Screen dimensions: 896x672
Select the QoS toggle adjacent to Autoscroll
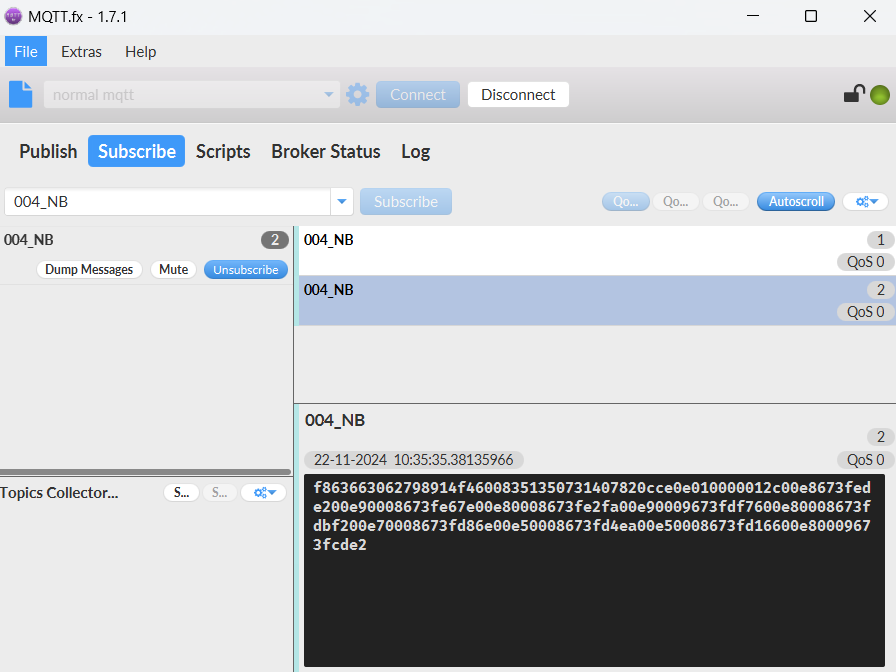point(726,202)
